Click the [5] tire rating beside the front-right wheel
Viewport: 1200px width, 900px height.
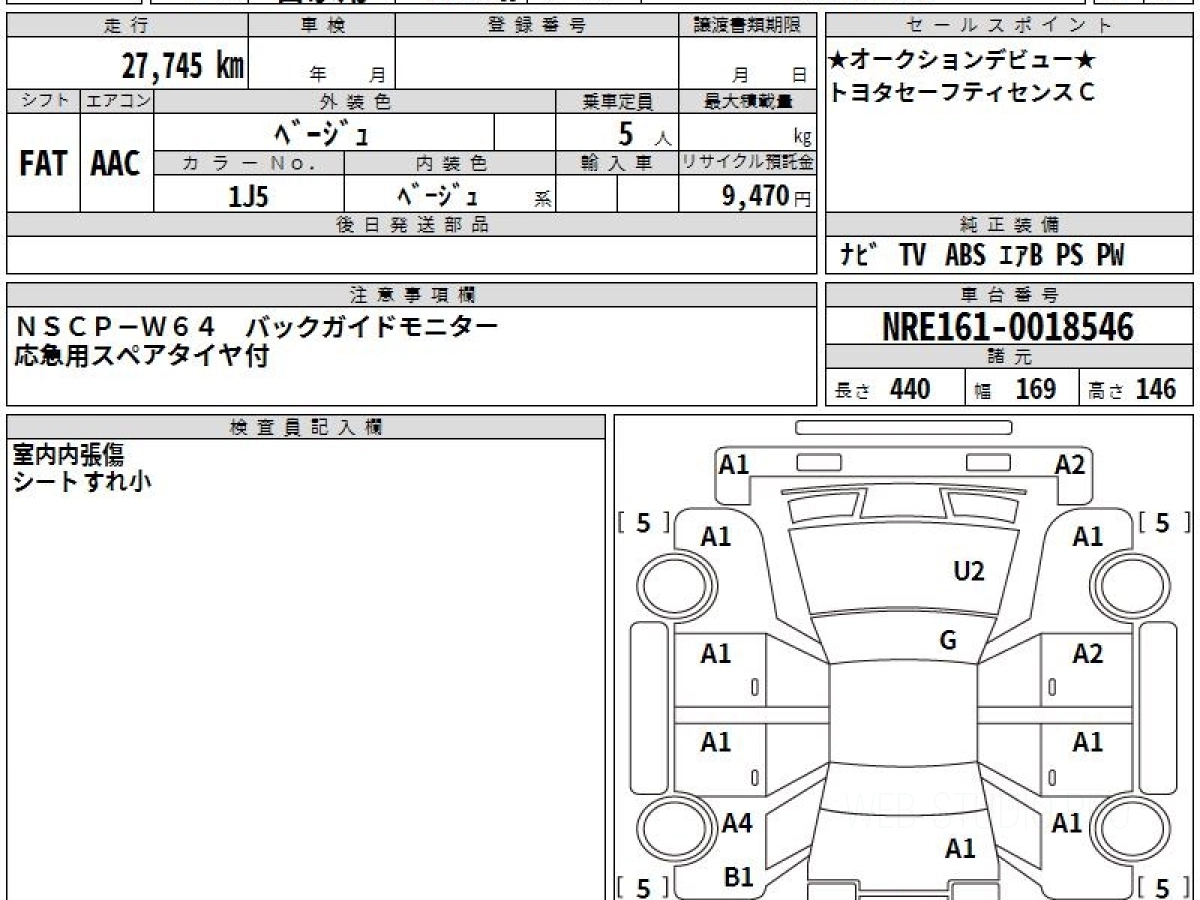(1162, 522)
